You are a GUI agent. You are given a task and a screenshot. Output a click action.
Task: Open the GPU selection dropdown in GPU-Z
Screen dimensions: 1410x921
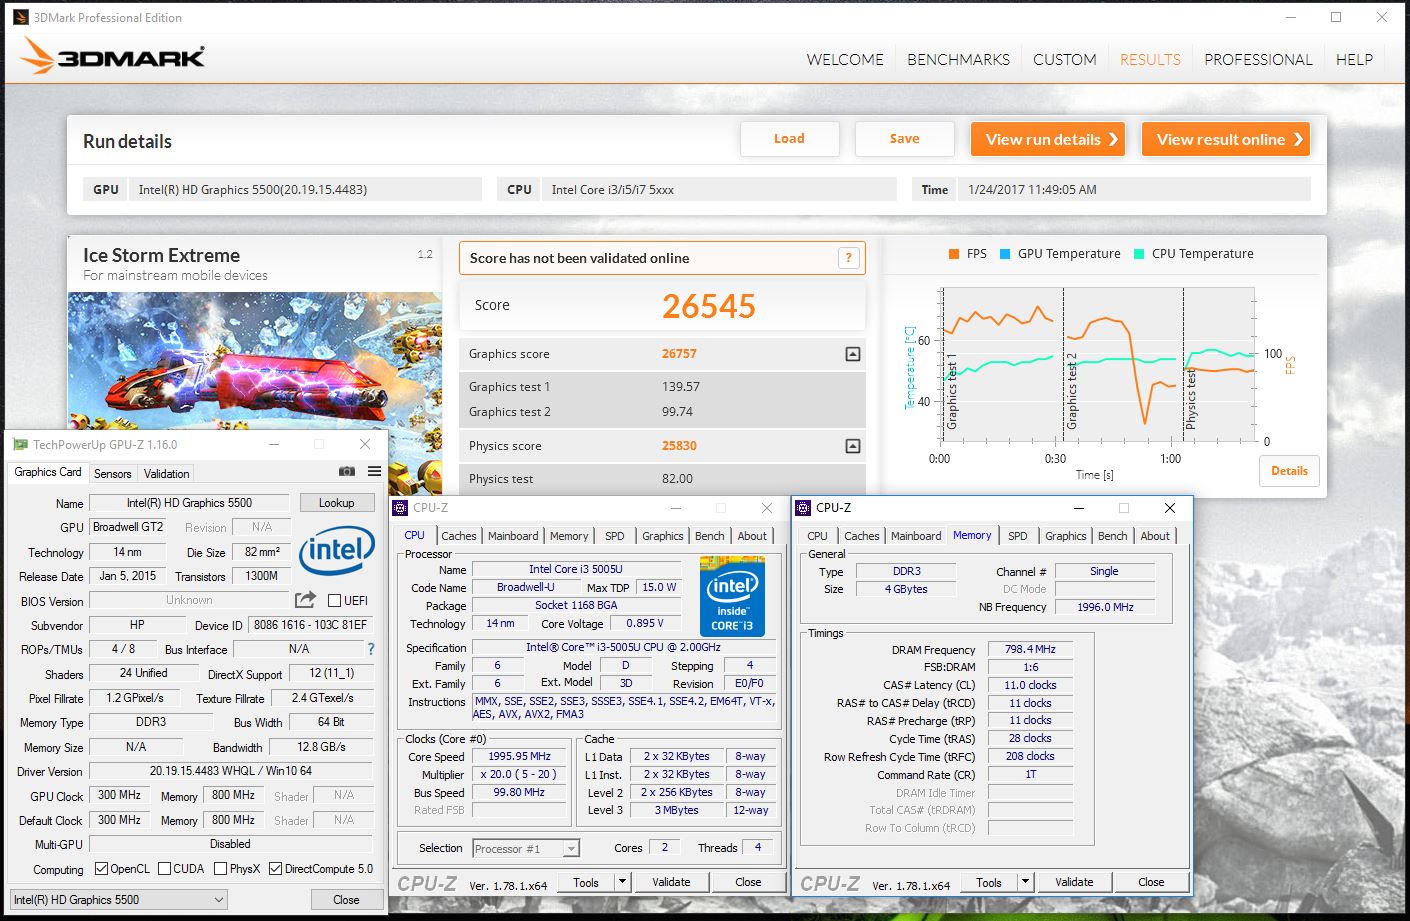coord(119,900)
